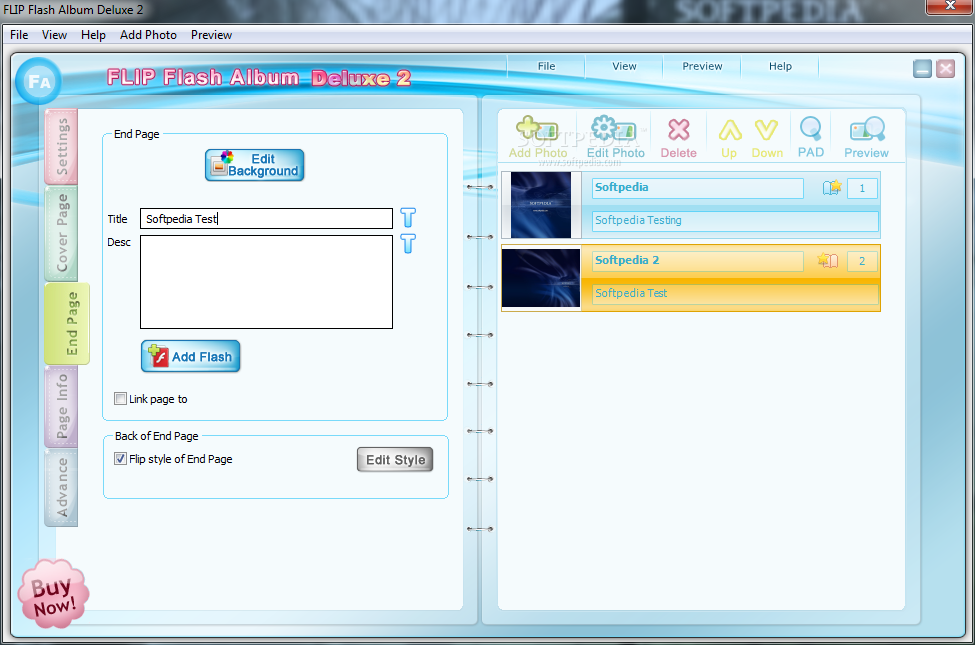Open the View menu in menu bar
The image size is (975, 645).
[54, 35]
